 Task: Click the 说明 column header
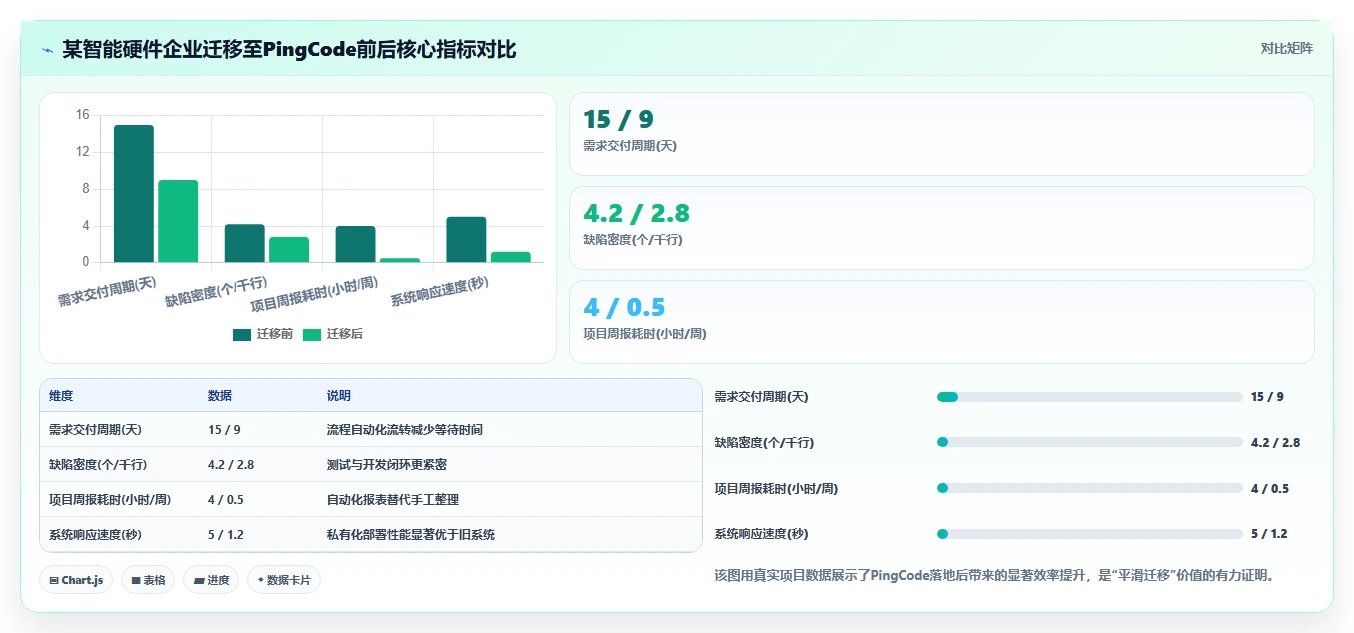(x=339, y=396)
